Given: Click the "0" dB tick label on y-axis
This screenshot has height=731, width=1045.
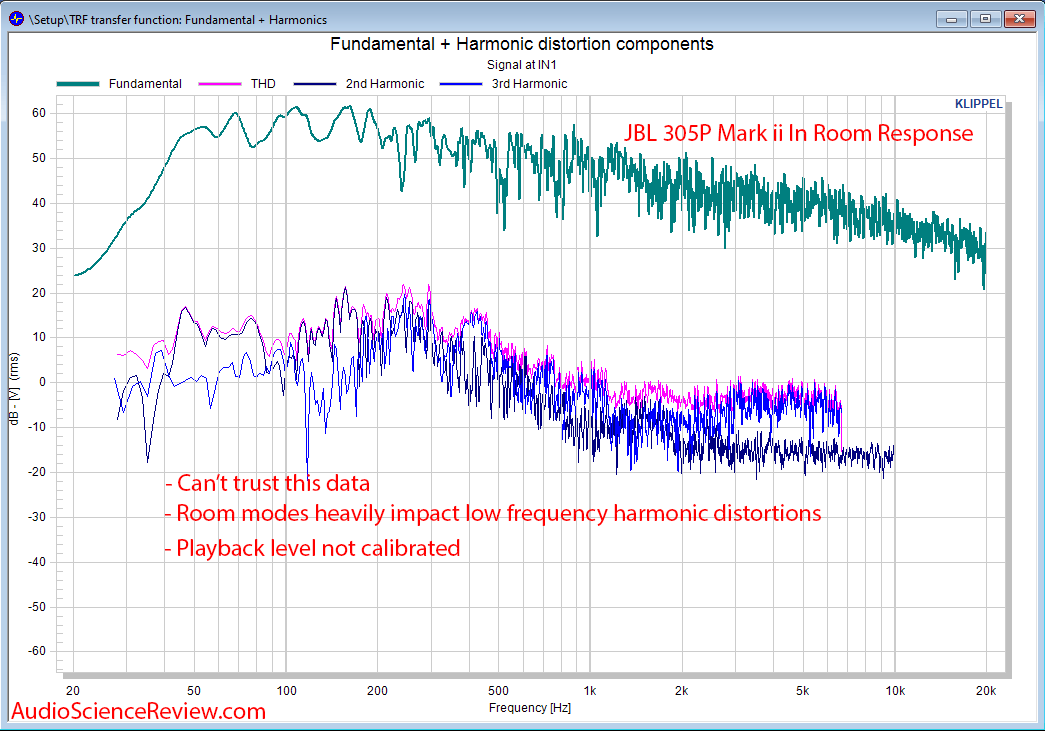Looking at the screenshot, I should tap(43, 382).
